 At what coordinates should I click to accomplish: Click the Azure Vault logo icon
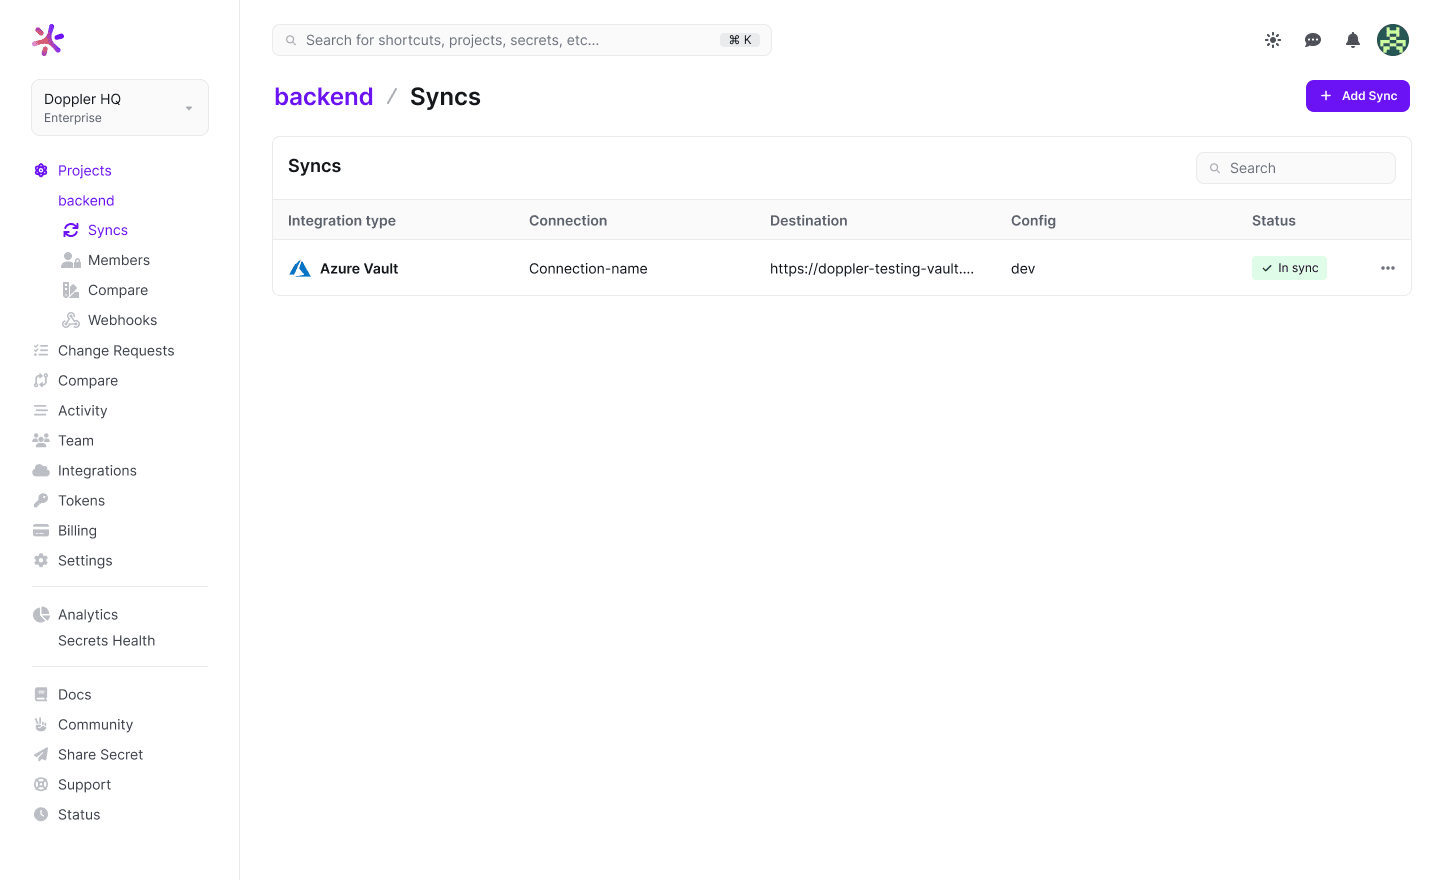pyautogui.click(x=300, y=269)
